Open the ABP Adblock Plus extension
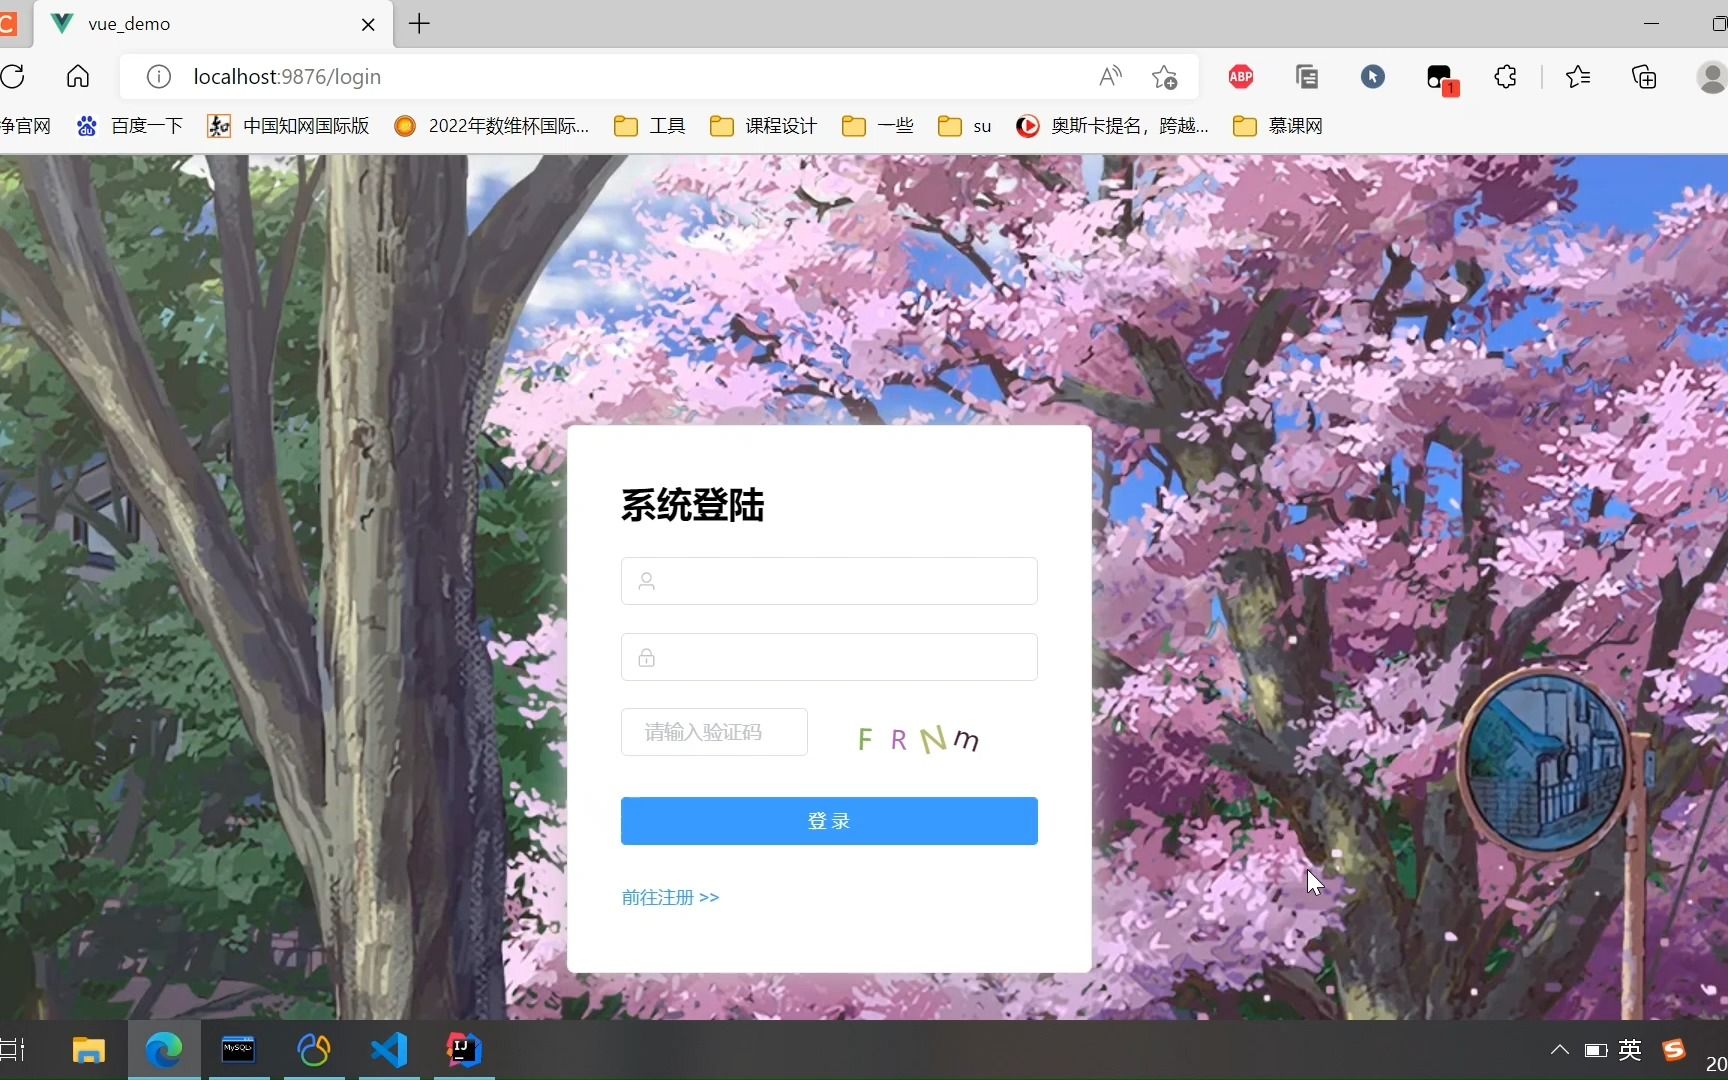Viewport: 1728px width, 1080px height. pos(1241,77)
